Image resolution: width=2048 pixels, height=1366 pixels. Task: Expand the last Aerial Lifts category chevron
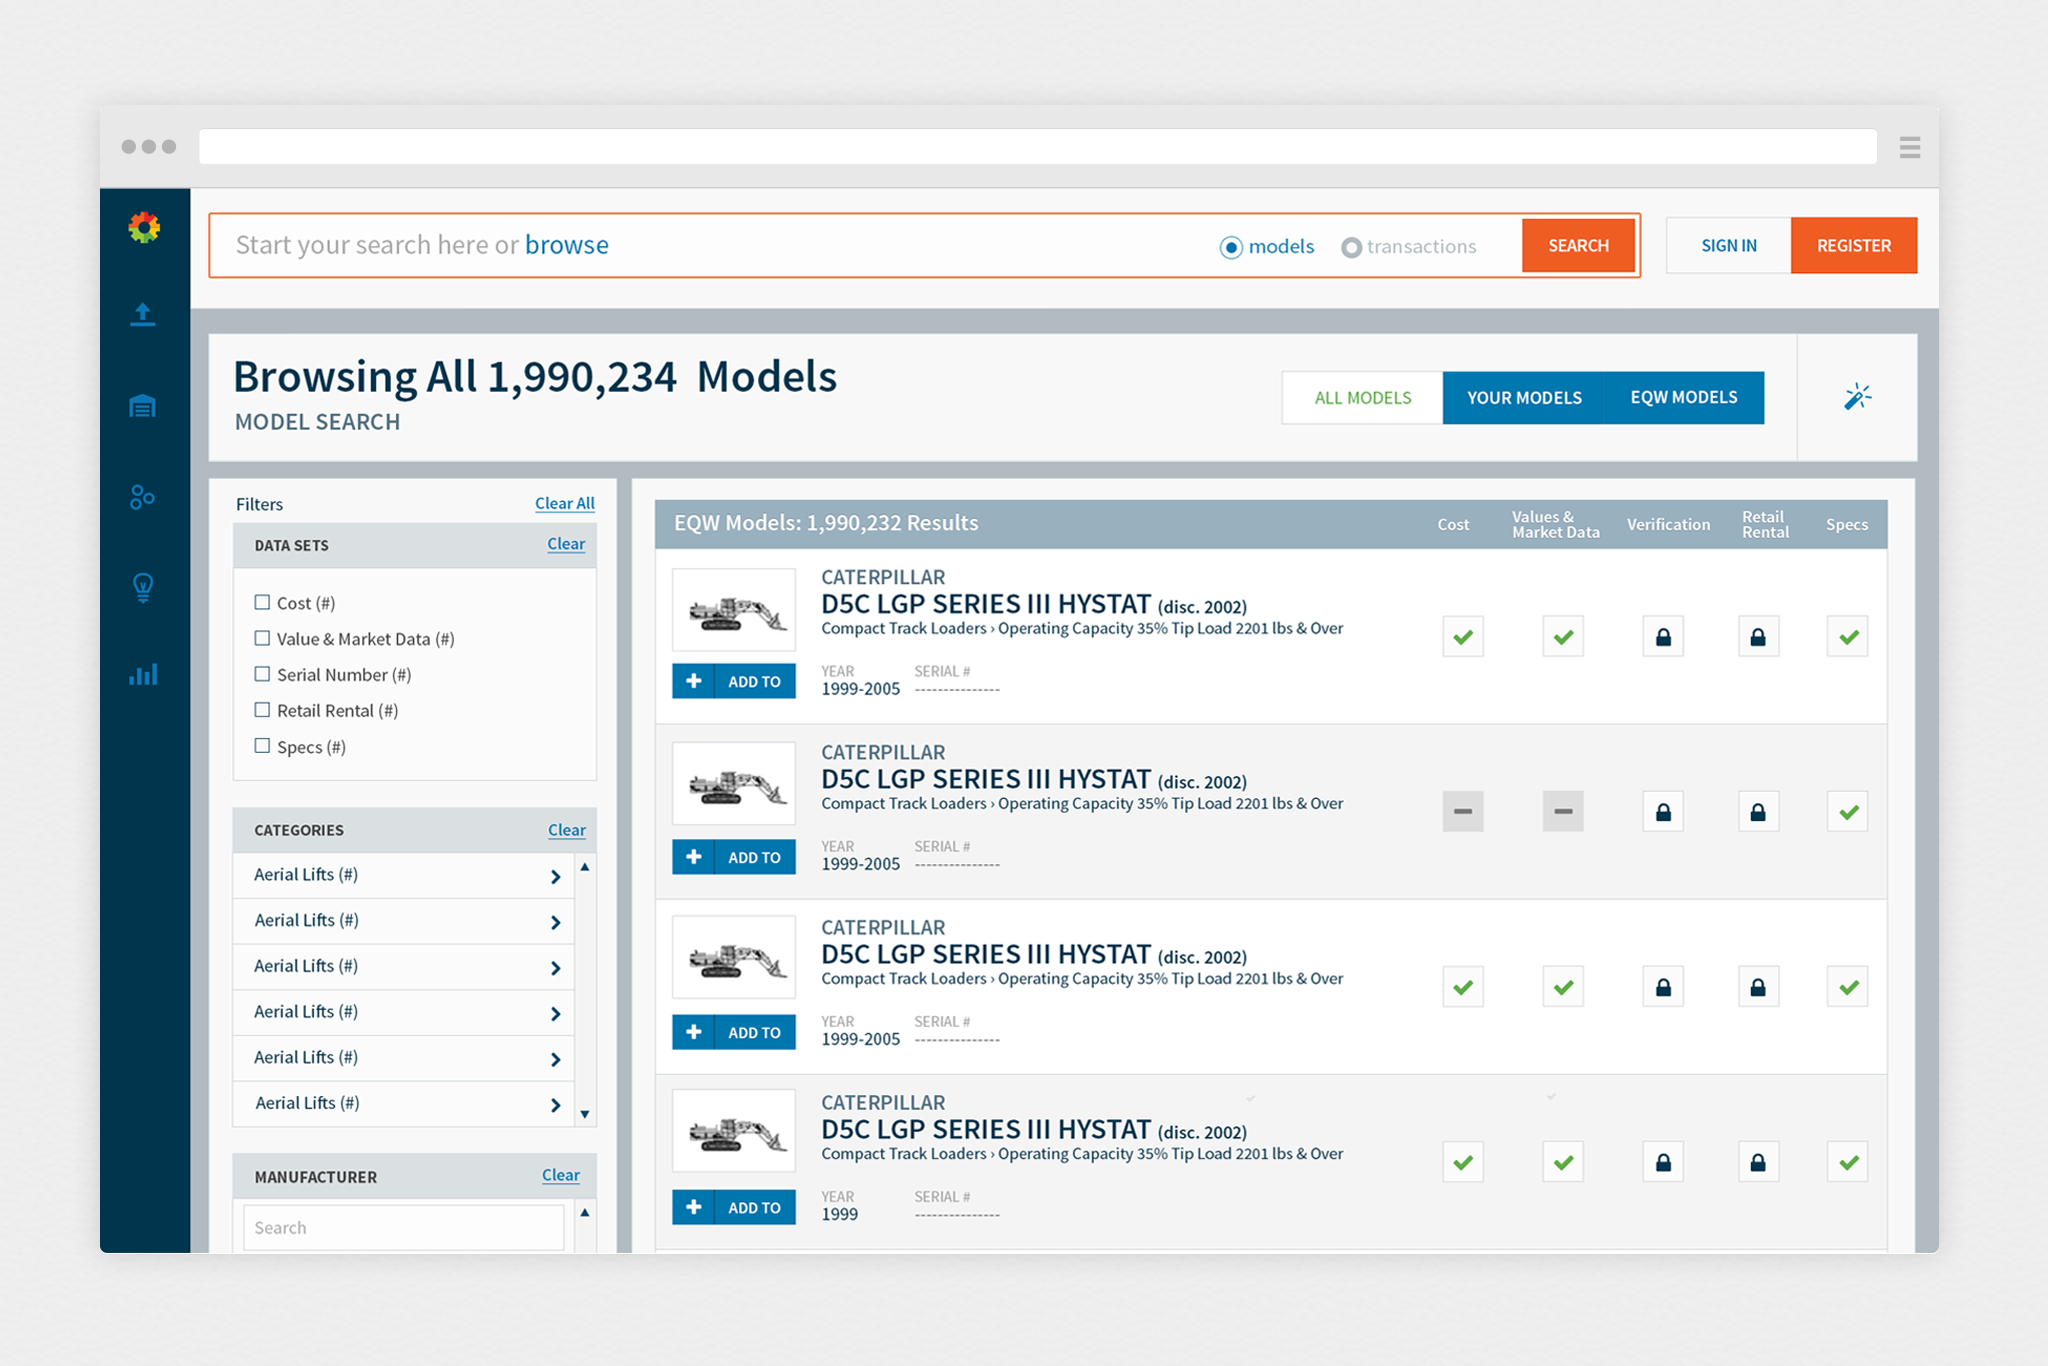pos(555,1105)
